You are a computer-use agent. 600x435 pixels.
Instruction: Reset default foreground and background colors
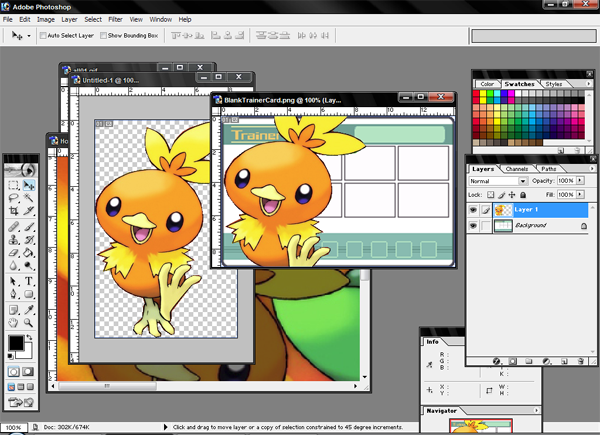point(10,356)
